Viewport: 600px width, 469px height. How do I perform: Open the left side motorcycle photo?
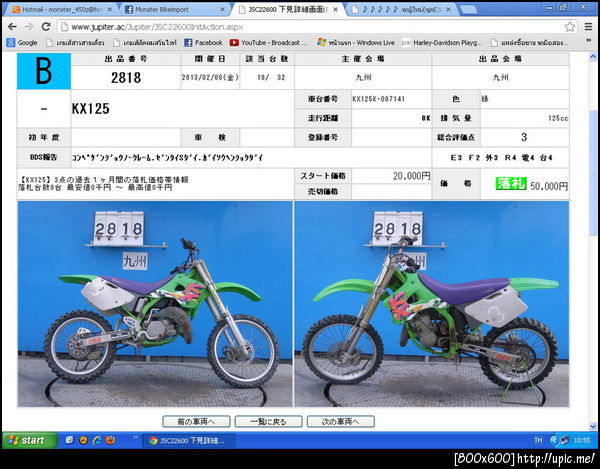155,304
